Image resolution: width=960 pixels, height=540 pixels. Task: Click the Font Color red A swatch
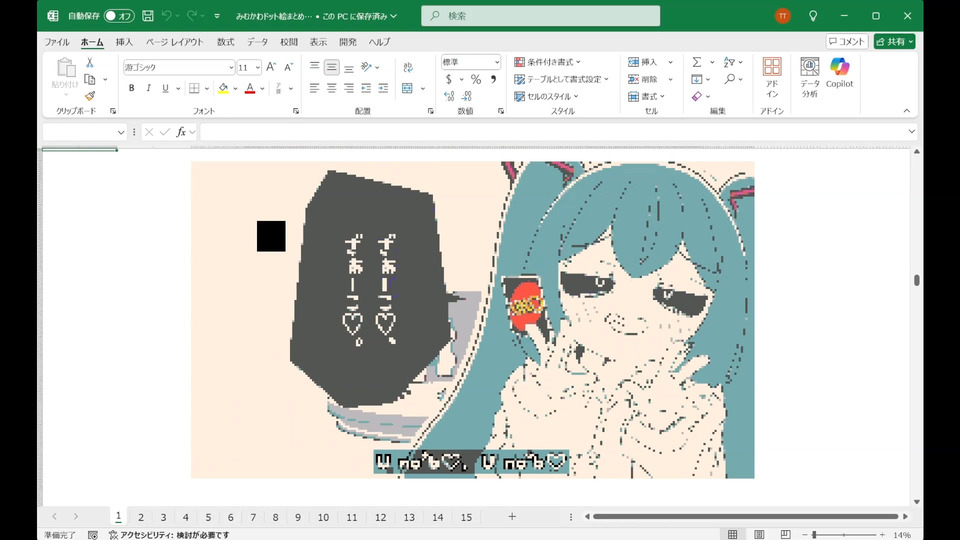250,89
